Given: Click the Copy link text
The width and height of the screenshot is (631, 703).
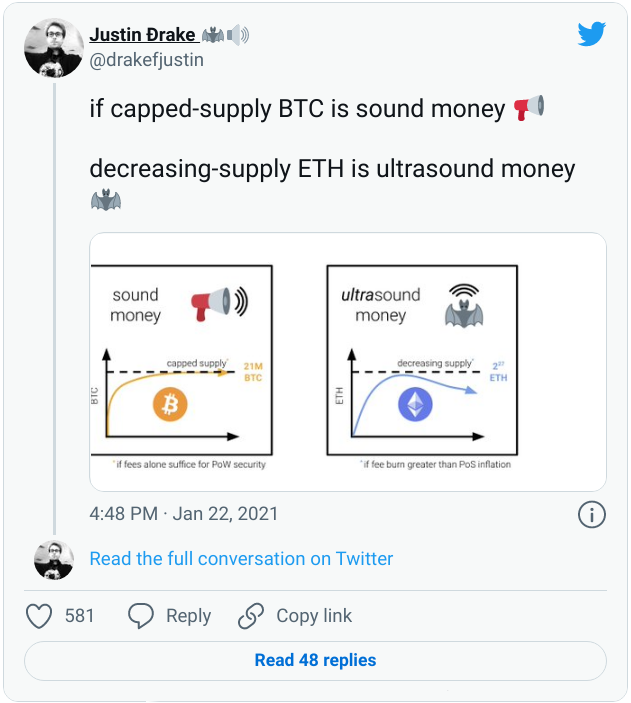Looking at the screenshot, I should pyautogui.click(x=314, y=616).
